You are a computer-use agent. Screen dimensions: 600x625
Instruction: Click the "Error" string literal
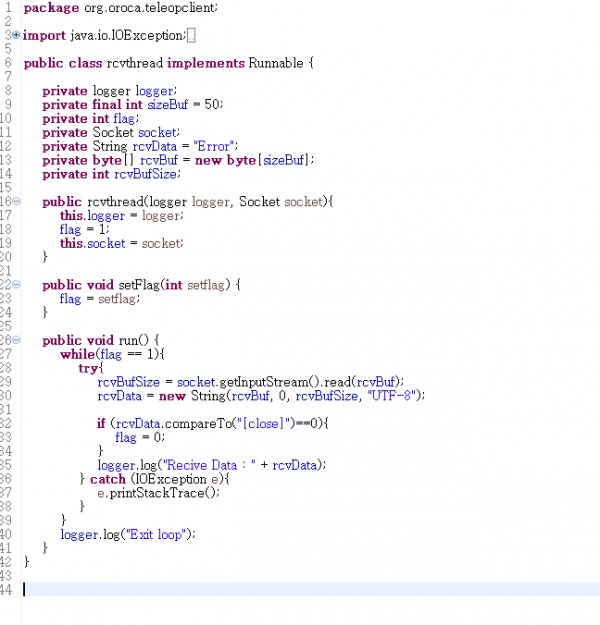click(214, 146)
